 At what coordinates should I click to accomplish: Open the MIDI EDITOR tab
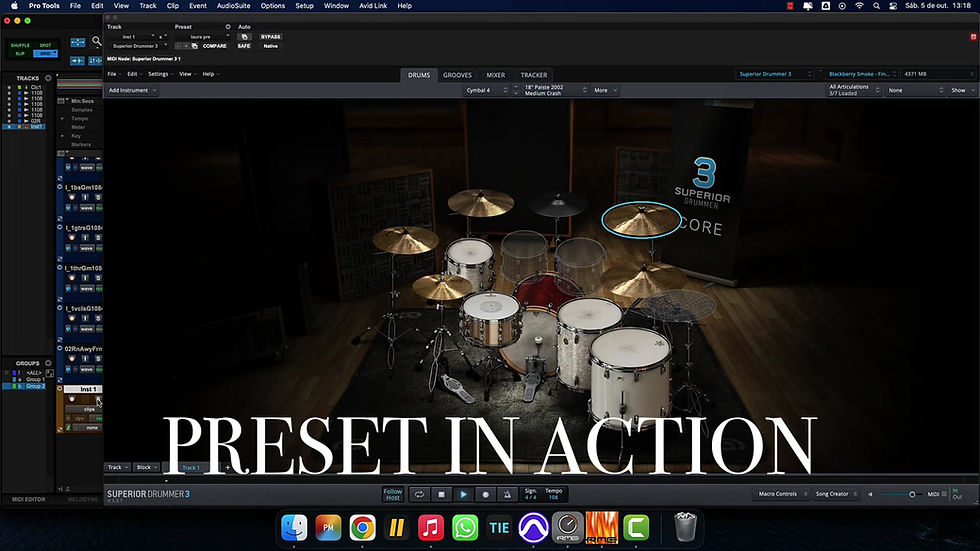tap(29, 499)
